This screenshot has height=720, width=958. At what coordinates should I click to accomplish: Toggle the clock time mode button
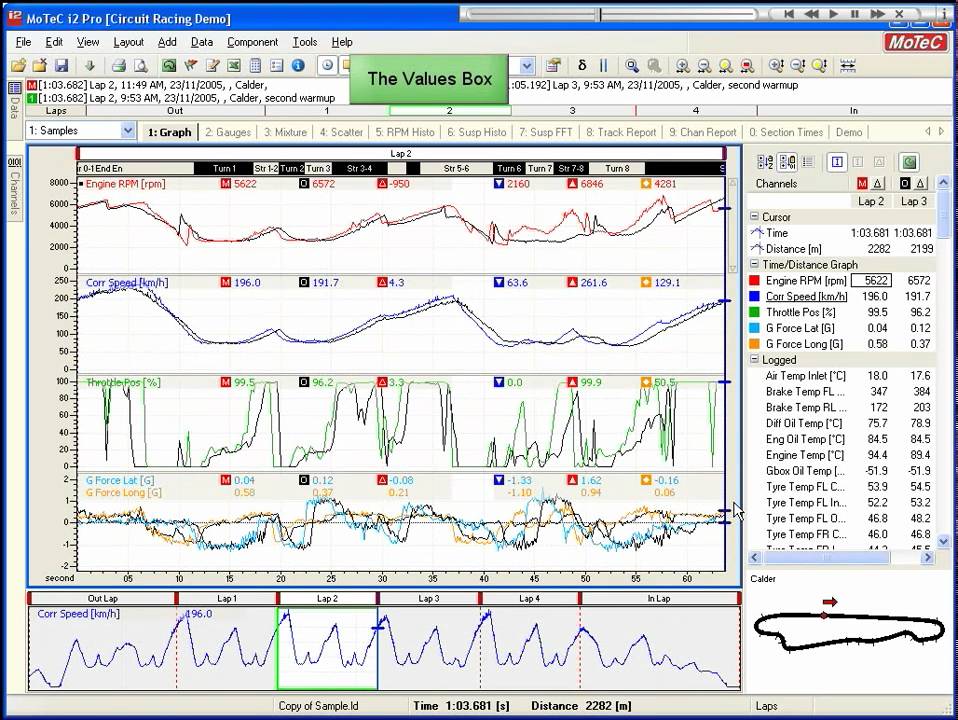tap(328, 65)
